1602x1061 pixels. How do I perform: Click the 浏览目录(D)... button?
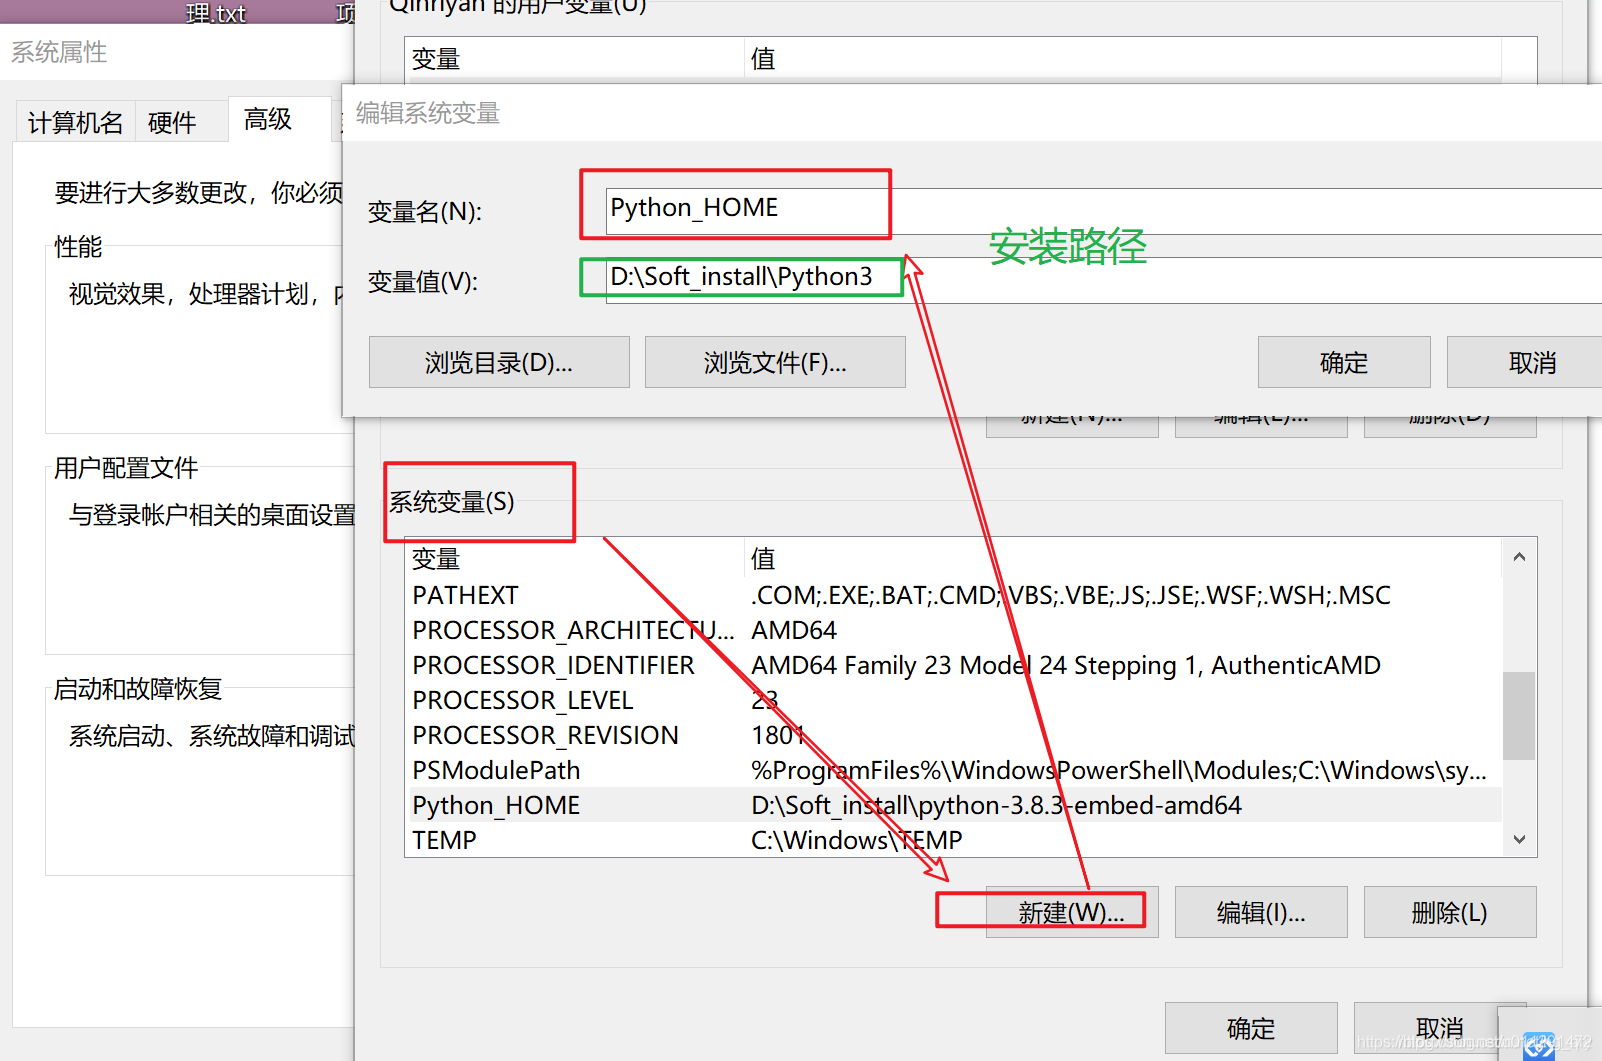[x=499, y=362]
